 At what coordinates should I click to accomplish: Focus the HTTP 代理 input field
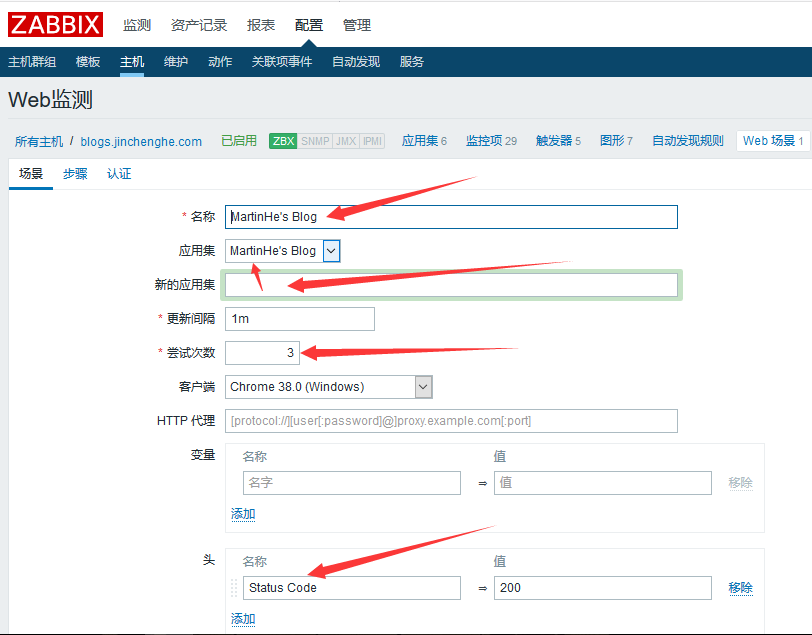[451, 421]
